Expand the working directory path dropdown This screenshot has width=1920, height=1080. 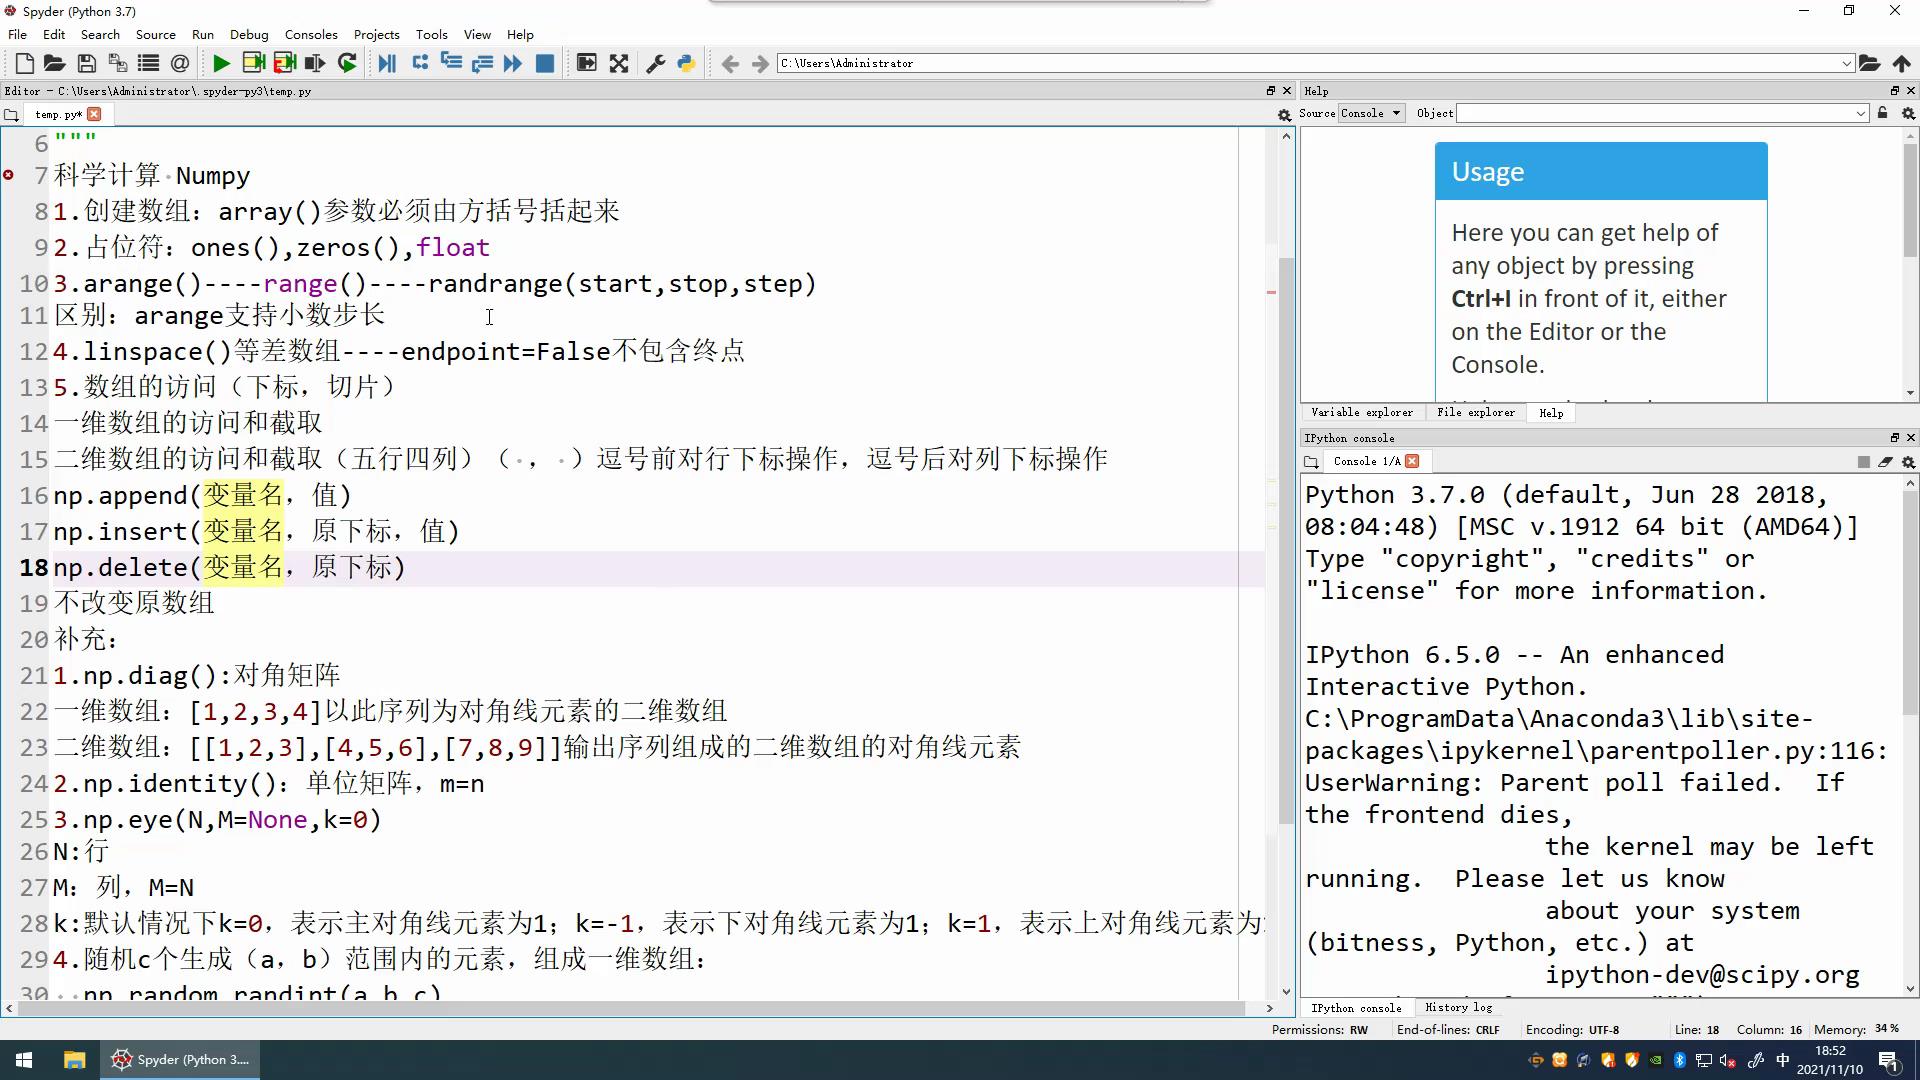1846,63
